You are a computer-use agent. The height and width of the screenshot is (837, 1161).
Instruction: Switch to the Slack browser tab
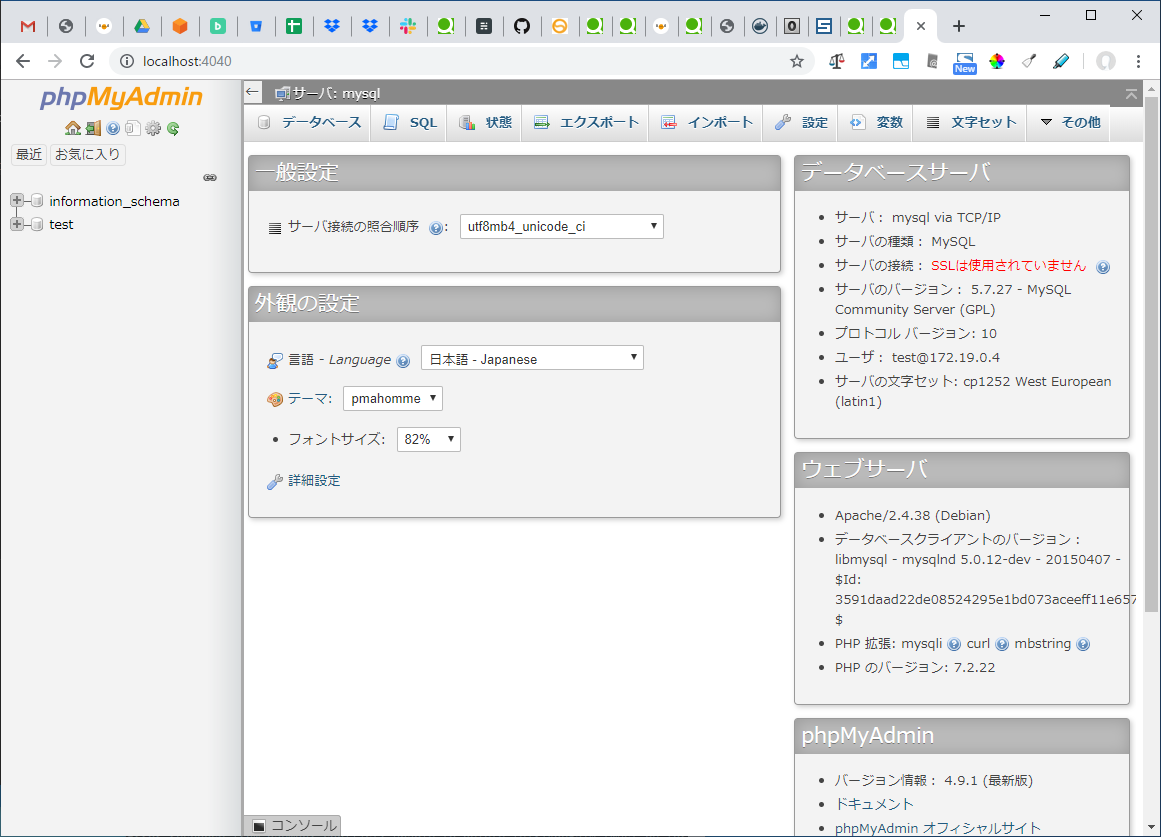(408, 26)
